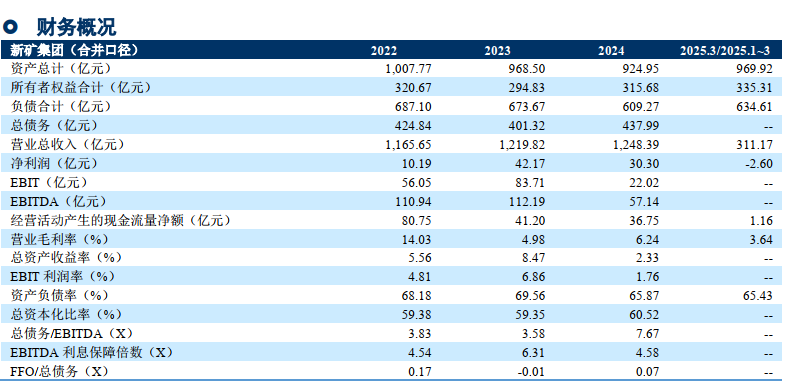Select the 2024 column header
The width and height of the screenshot is (800, 384).
(611, 50)
